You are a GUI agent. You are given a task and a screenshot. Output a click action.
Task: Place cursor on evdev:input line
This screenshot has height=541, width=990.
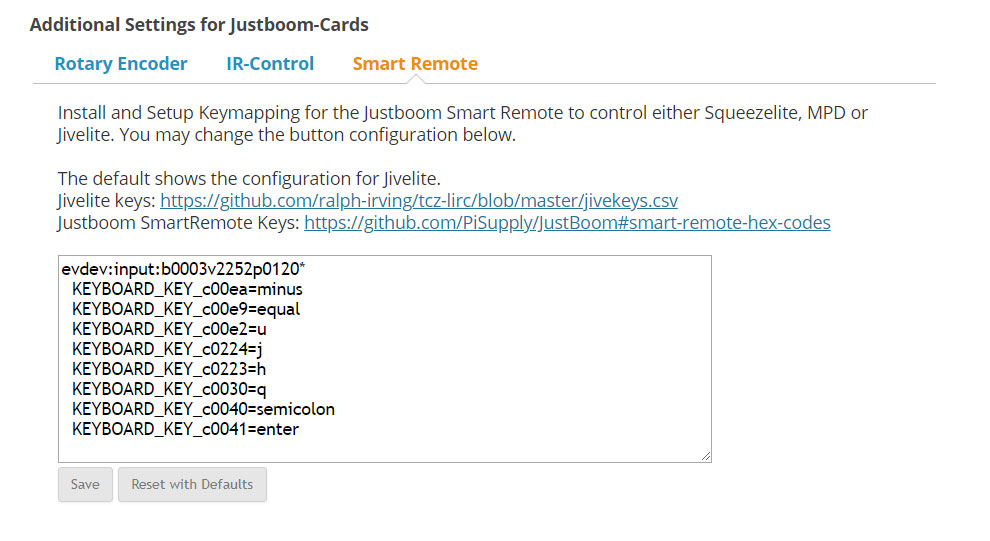[x=183, y=269]
